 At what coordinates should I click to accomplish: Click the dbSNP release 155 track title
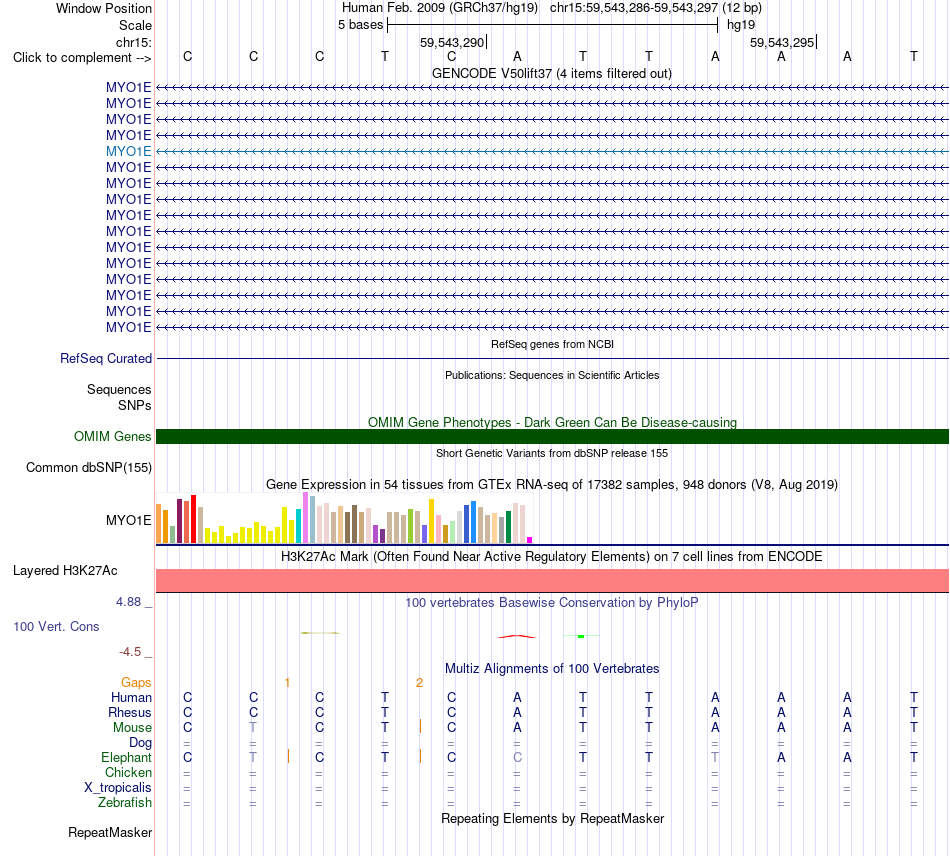(x=552, y=453)
